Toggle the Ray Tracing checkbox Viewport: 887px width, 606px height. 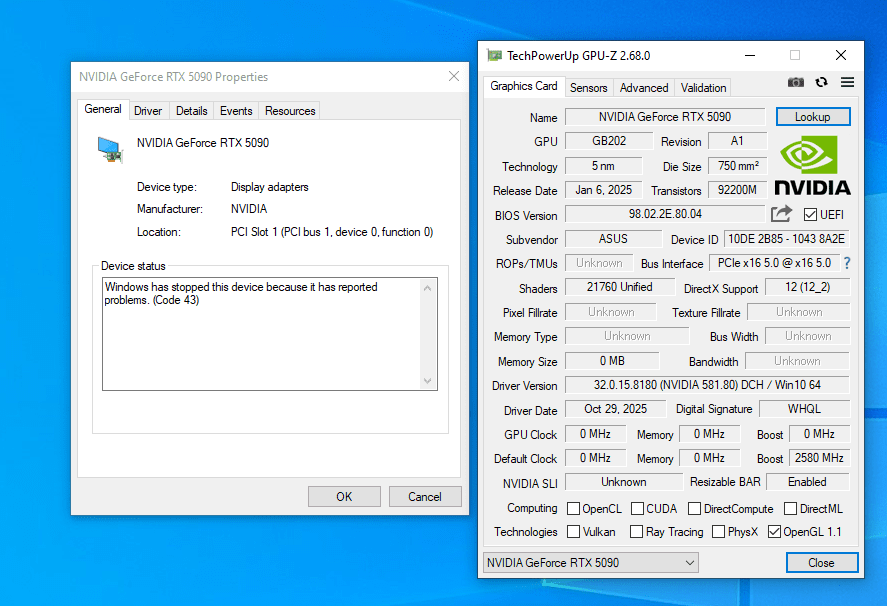[636, 532]
